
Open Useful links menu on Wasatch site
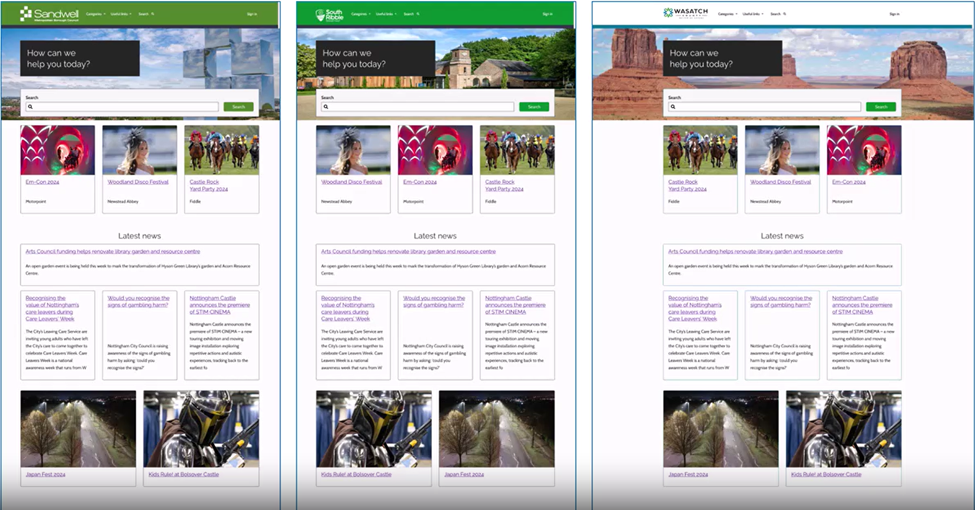(752, 14)
